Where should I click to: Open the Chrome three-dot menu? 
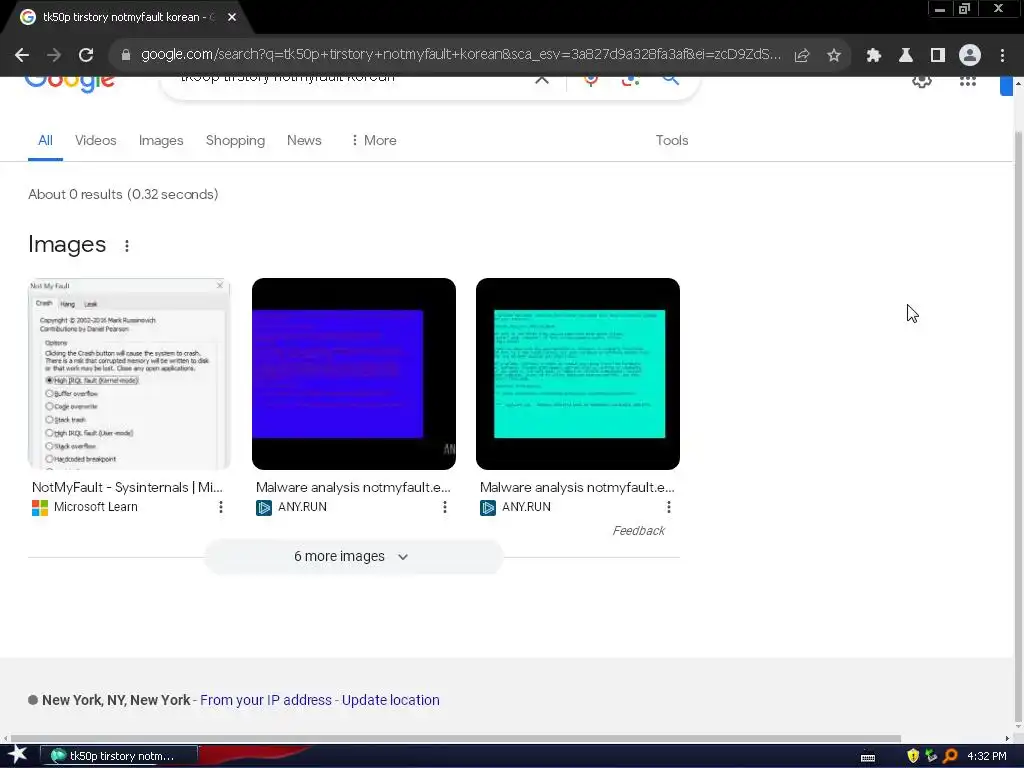click(1002, 56)
